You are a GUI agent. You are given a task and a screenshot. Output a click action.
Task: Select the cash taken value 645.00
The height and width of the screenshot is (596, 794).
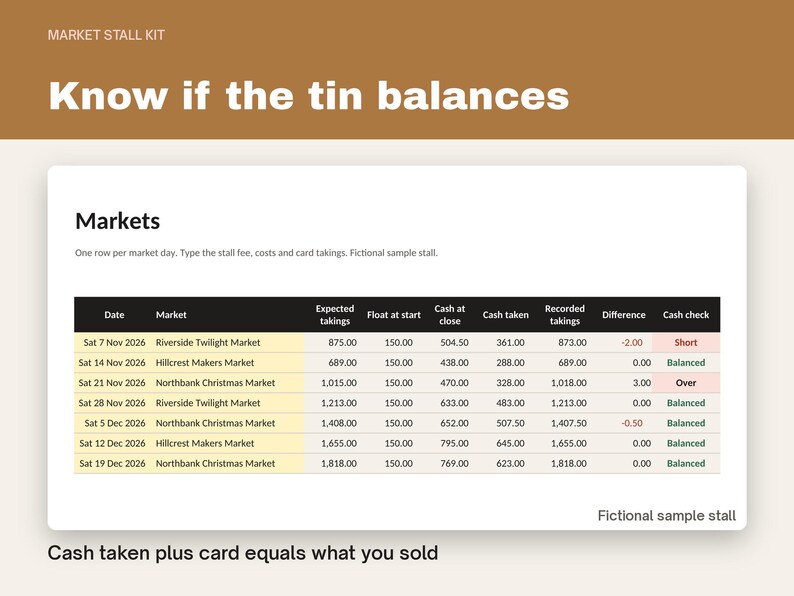[x=510, y=444]
